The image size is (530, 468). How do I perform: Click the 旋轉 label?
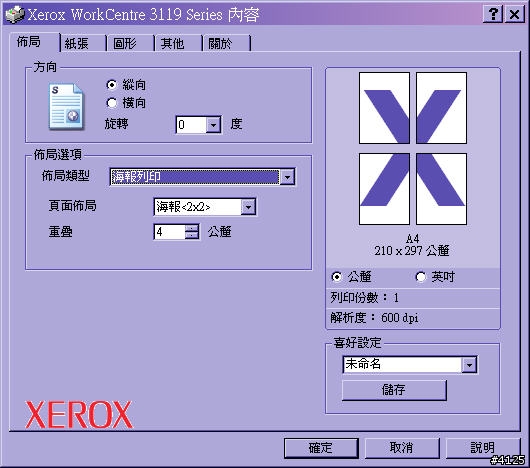click(x=116, y=124)
